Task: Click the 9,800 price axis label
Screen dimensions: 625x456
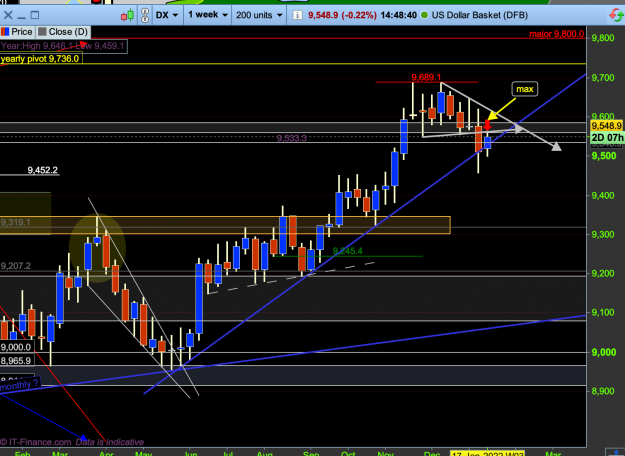Action: point(603,38)
